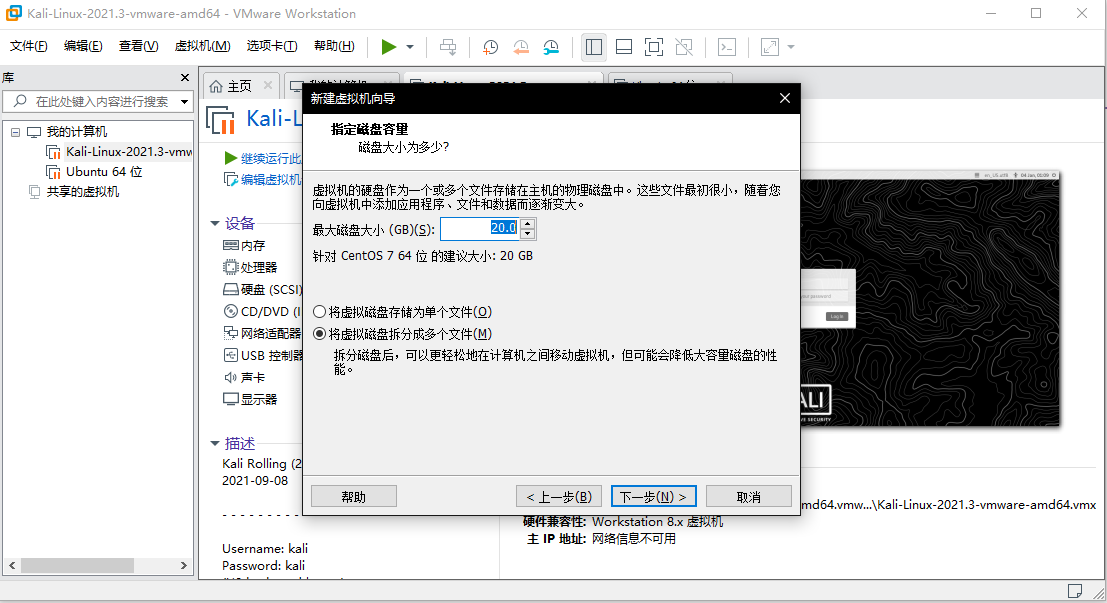Screen dimensions: 1107x603
Task: Take a snapshot of the virtual machine
Action: 490,47
